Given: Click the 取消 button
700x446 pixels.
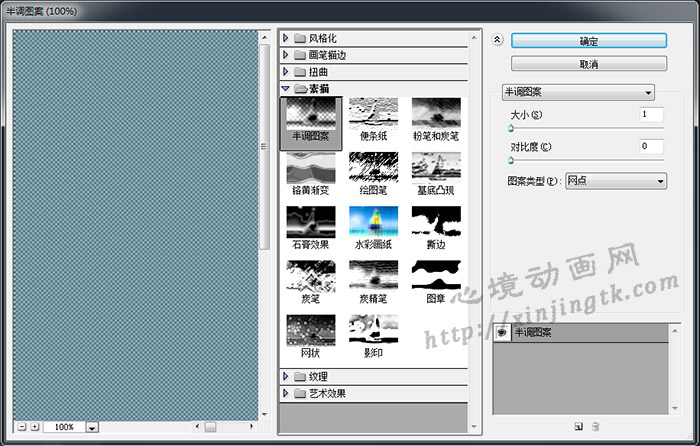Looking at the screenshot, I should (588, 64).
